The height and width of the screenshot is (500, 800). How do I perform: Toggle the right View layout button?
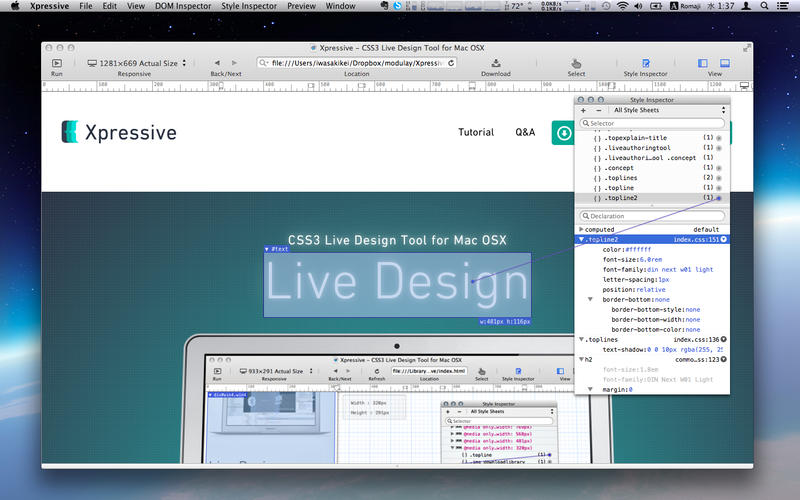[x=727, y=63]
